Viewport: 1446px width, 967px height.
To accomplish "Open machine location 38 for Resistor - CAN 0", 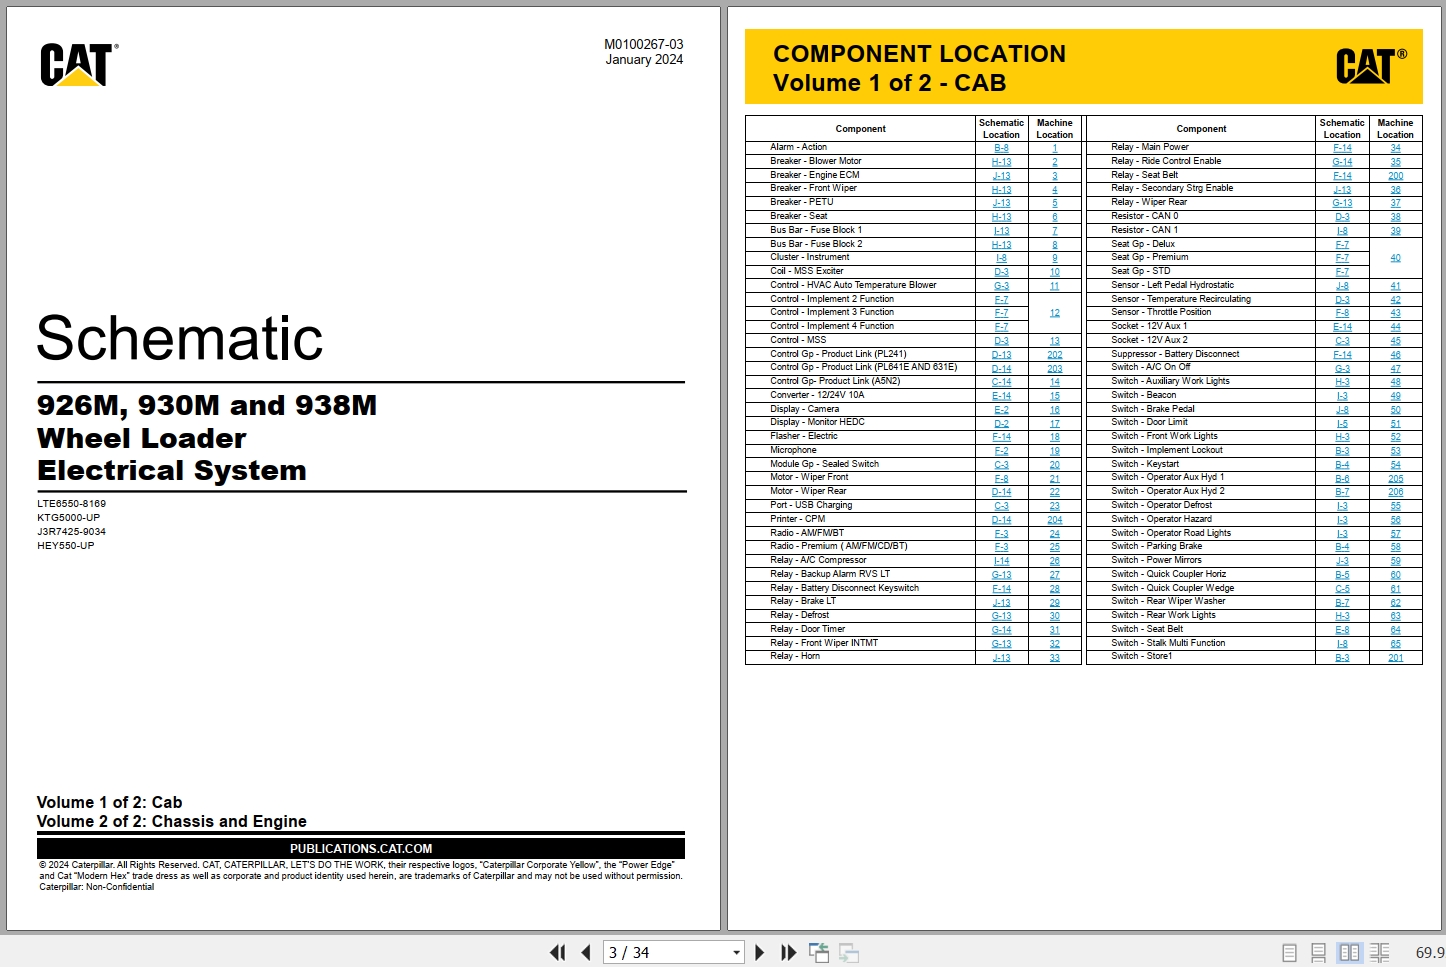I will 1395,217.
